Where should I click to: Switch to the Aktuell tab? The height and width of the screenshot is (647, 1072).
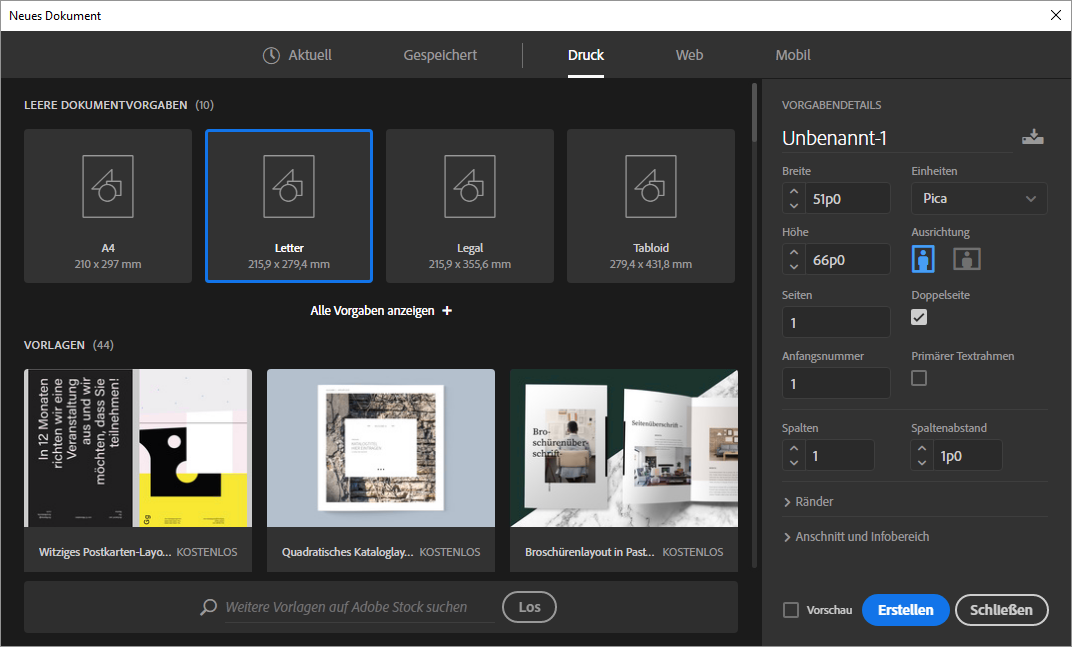point(297,55)
